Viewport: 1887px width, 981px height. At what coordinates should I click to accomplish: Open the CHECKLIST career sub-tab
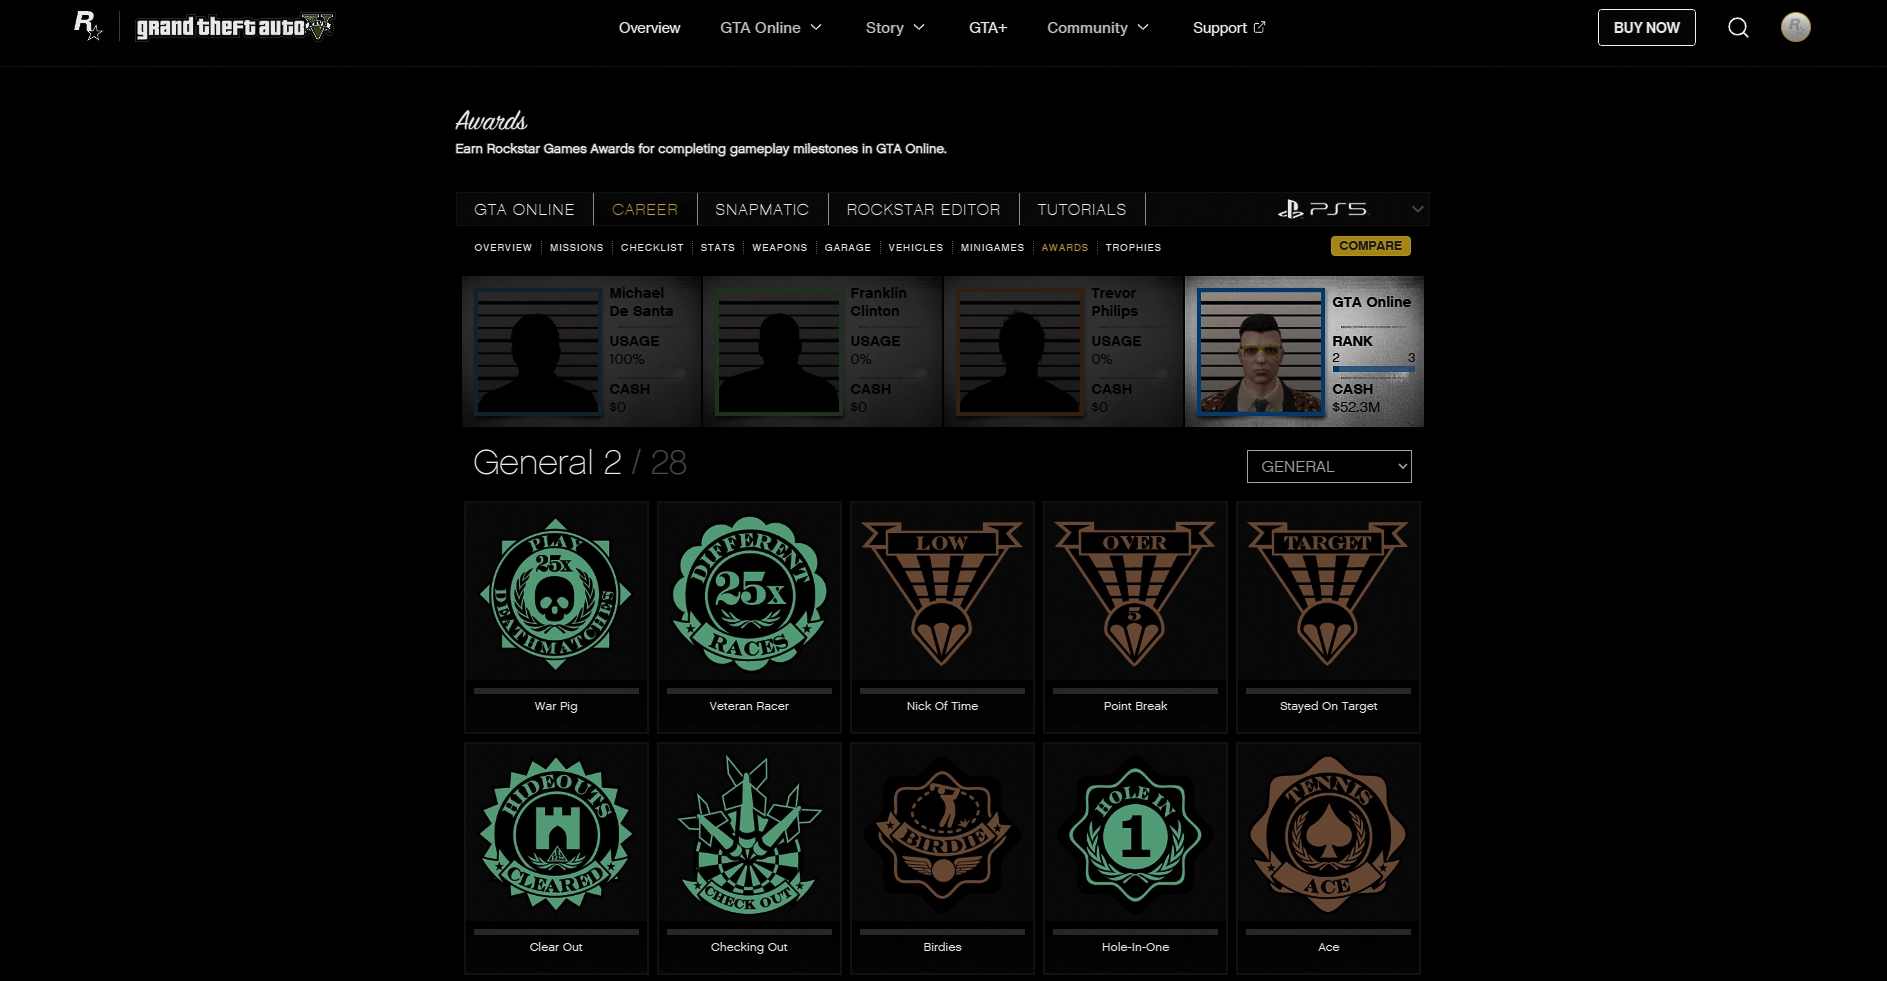click(652, 247)
